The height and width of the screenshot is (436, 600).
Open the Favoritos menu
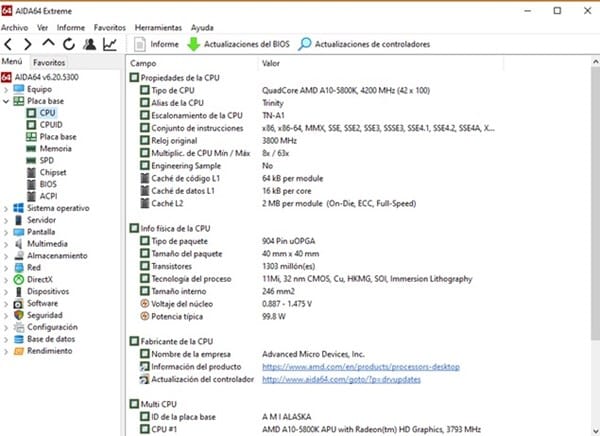pos(109,28)
